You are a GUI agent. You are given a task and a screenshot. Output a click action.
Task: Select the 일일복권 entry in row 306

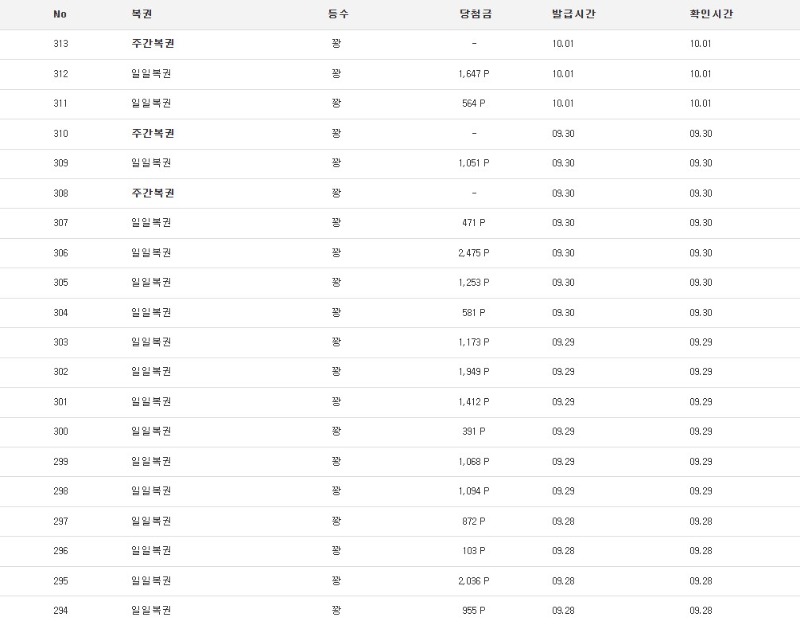(x=151, y=253)
